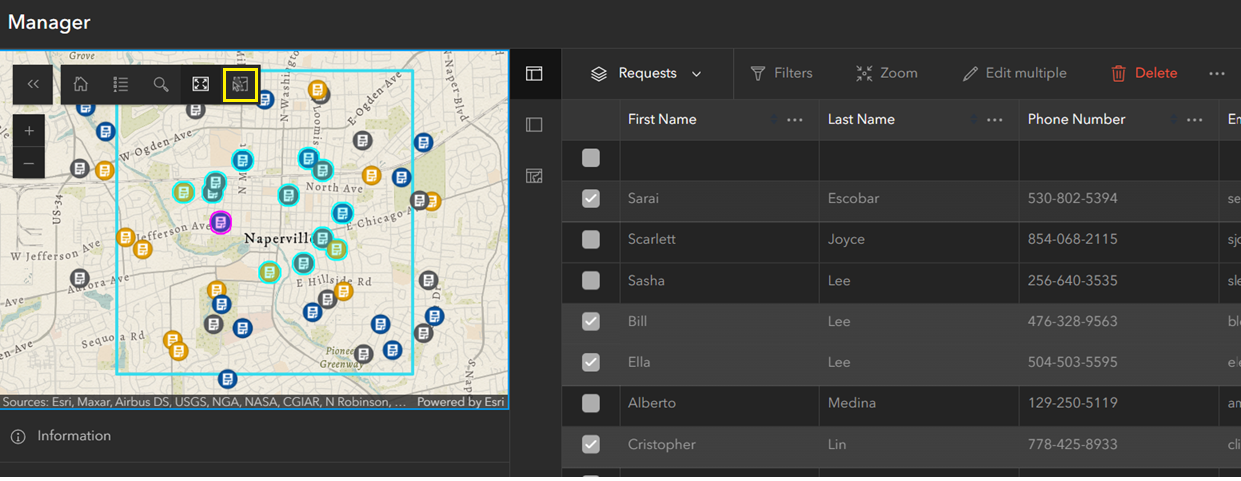Screen dimensions: 1241x481
Task: Activate the highlighted select-features map tool
Action: pyautogui.click(x=240, y=85)
